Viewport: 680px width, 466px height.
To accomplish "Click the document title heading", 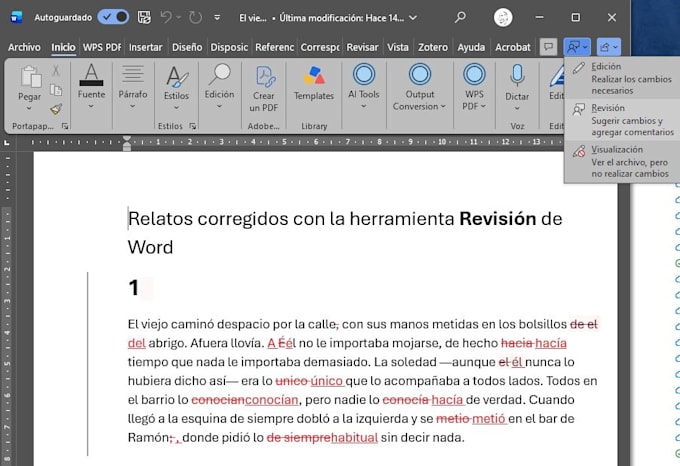I will [345, 233].
